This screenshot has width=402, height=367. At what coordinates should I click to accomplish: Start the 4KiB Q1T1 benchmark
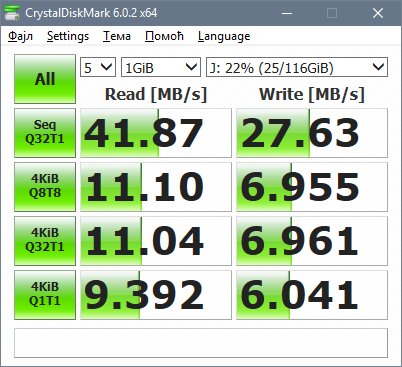pyautogui.click(x=45, y=295)
